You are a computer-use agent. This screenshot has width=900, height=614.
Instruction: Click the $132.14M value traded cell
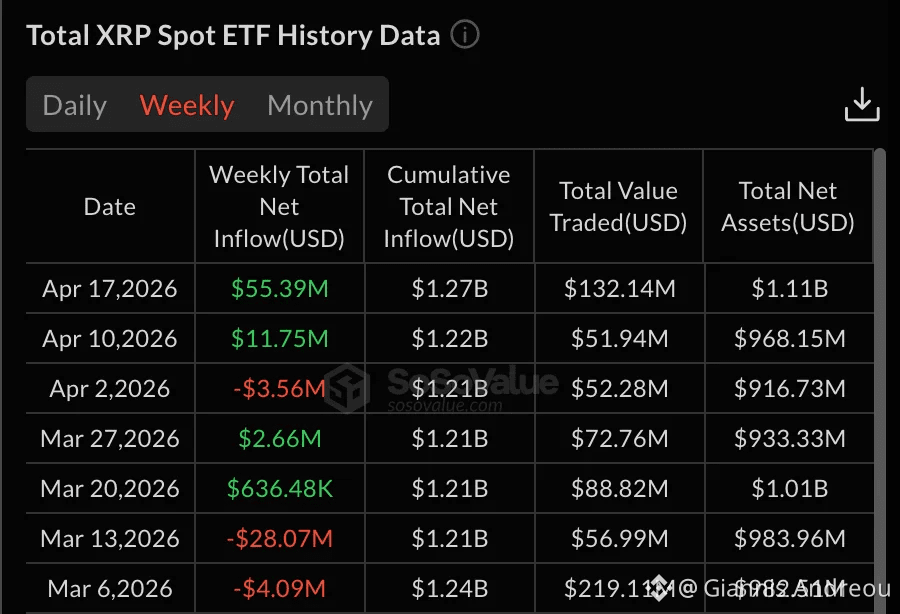[x=619, y=288]
